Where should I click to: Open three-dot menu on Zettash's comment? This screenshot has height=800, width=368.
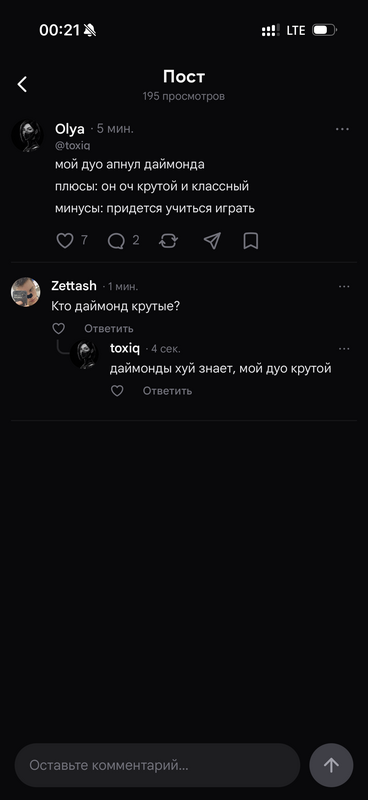pos(345,287)
